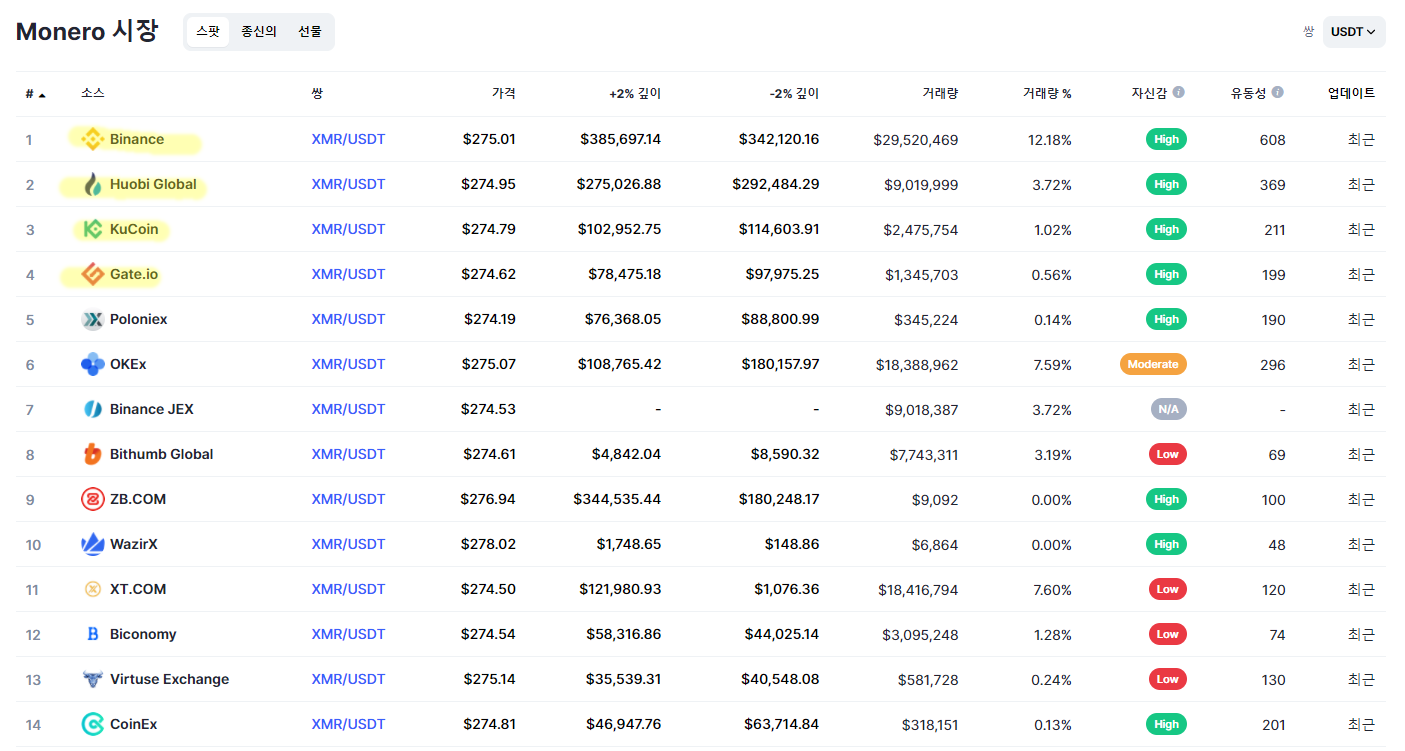
Task: Open CoinEx XMR/USDT pair link
Action: click(x=348, y=724)
